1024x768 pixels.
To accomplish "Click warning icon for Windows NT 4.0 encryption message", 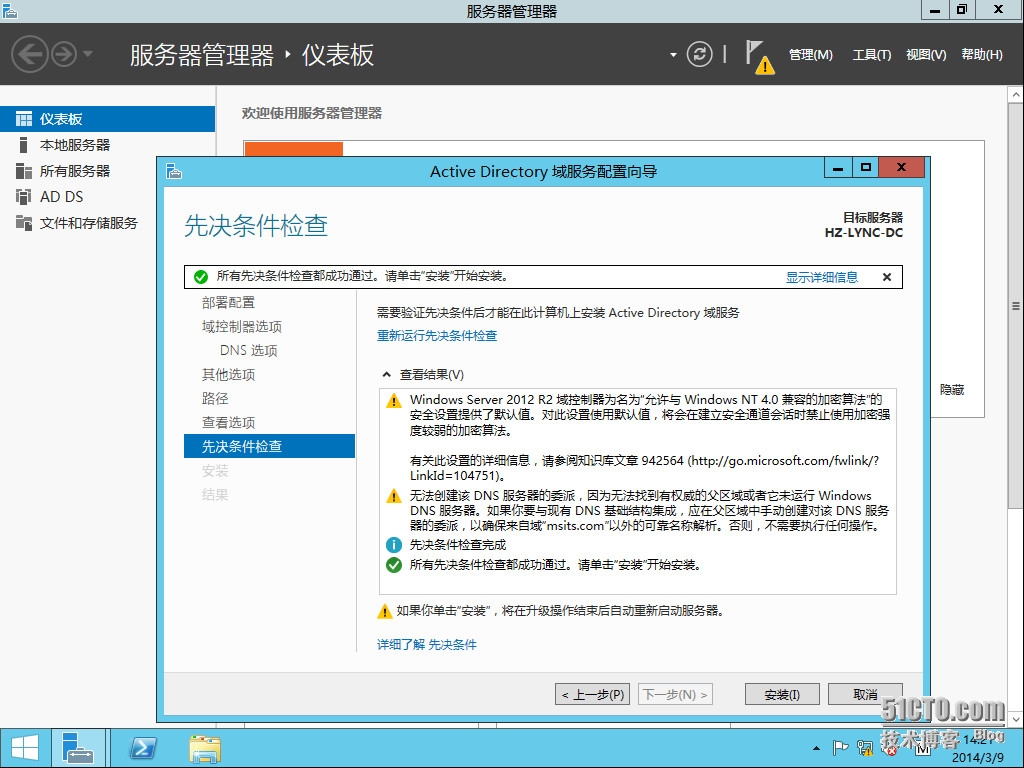I will click(394, 400).
